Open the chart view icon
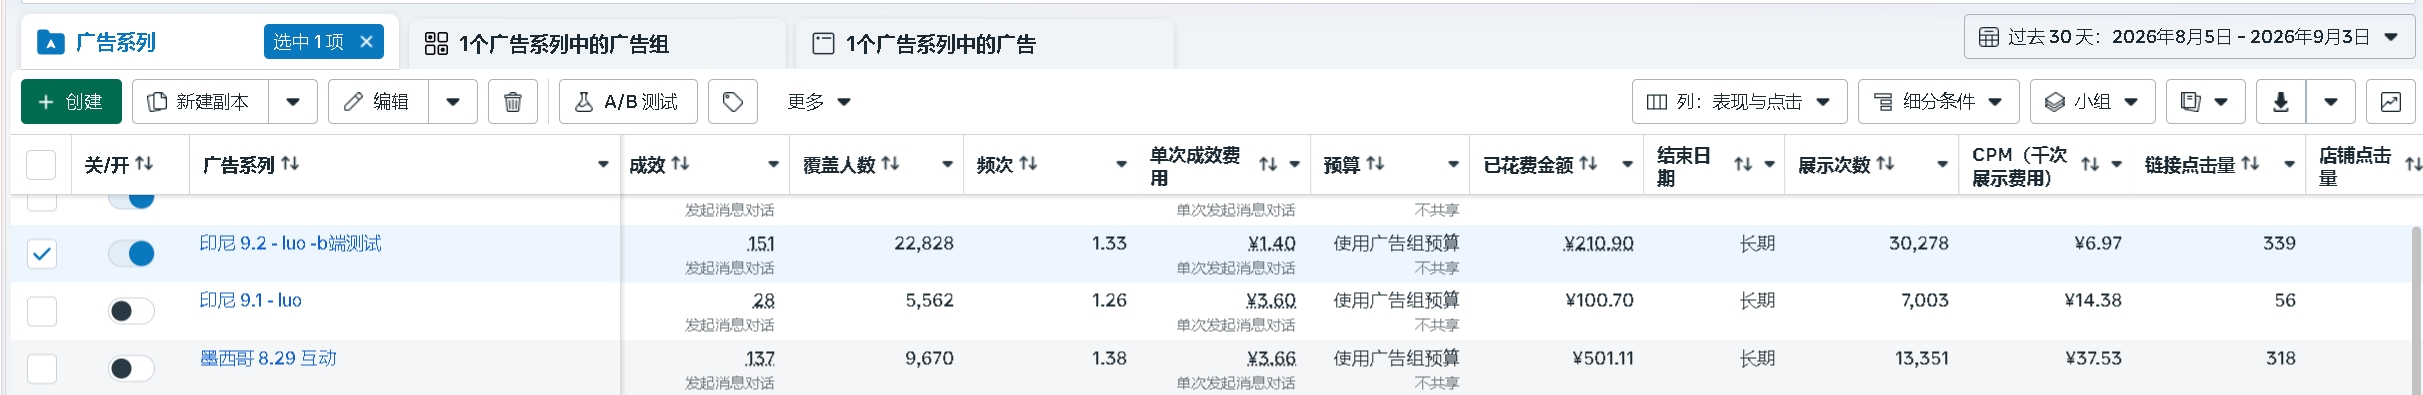2423x395 pixels. [2391, 102]
